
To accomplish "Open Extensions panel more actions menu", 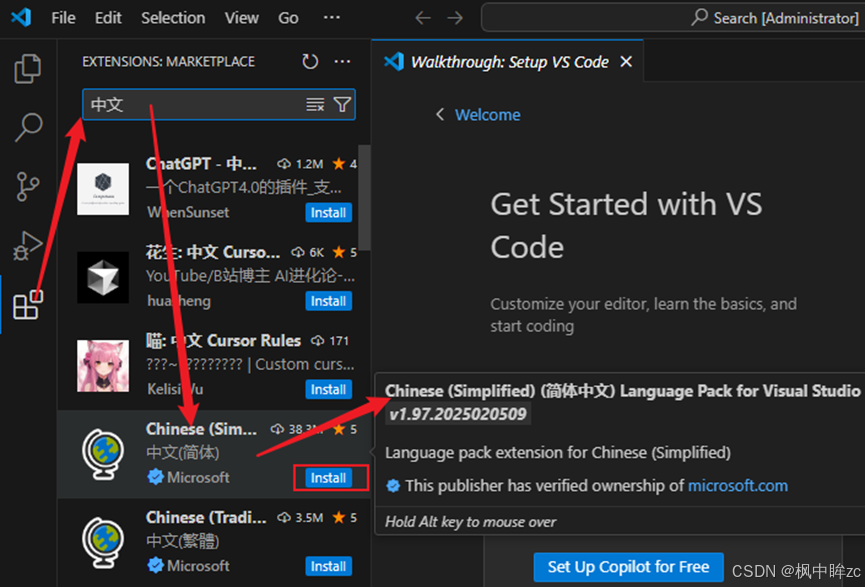I will pos(342,61).
